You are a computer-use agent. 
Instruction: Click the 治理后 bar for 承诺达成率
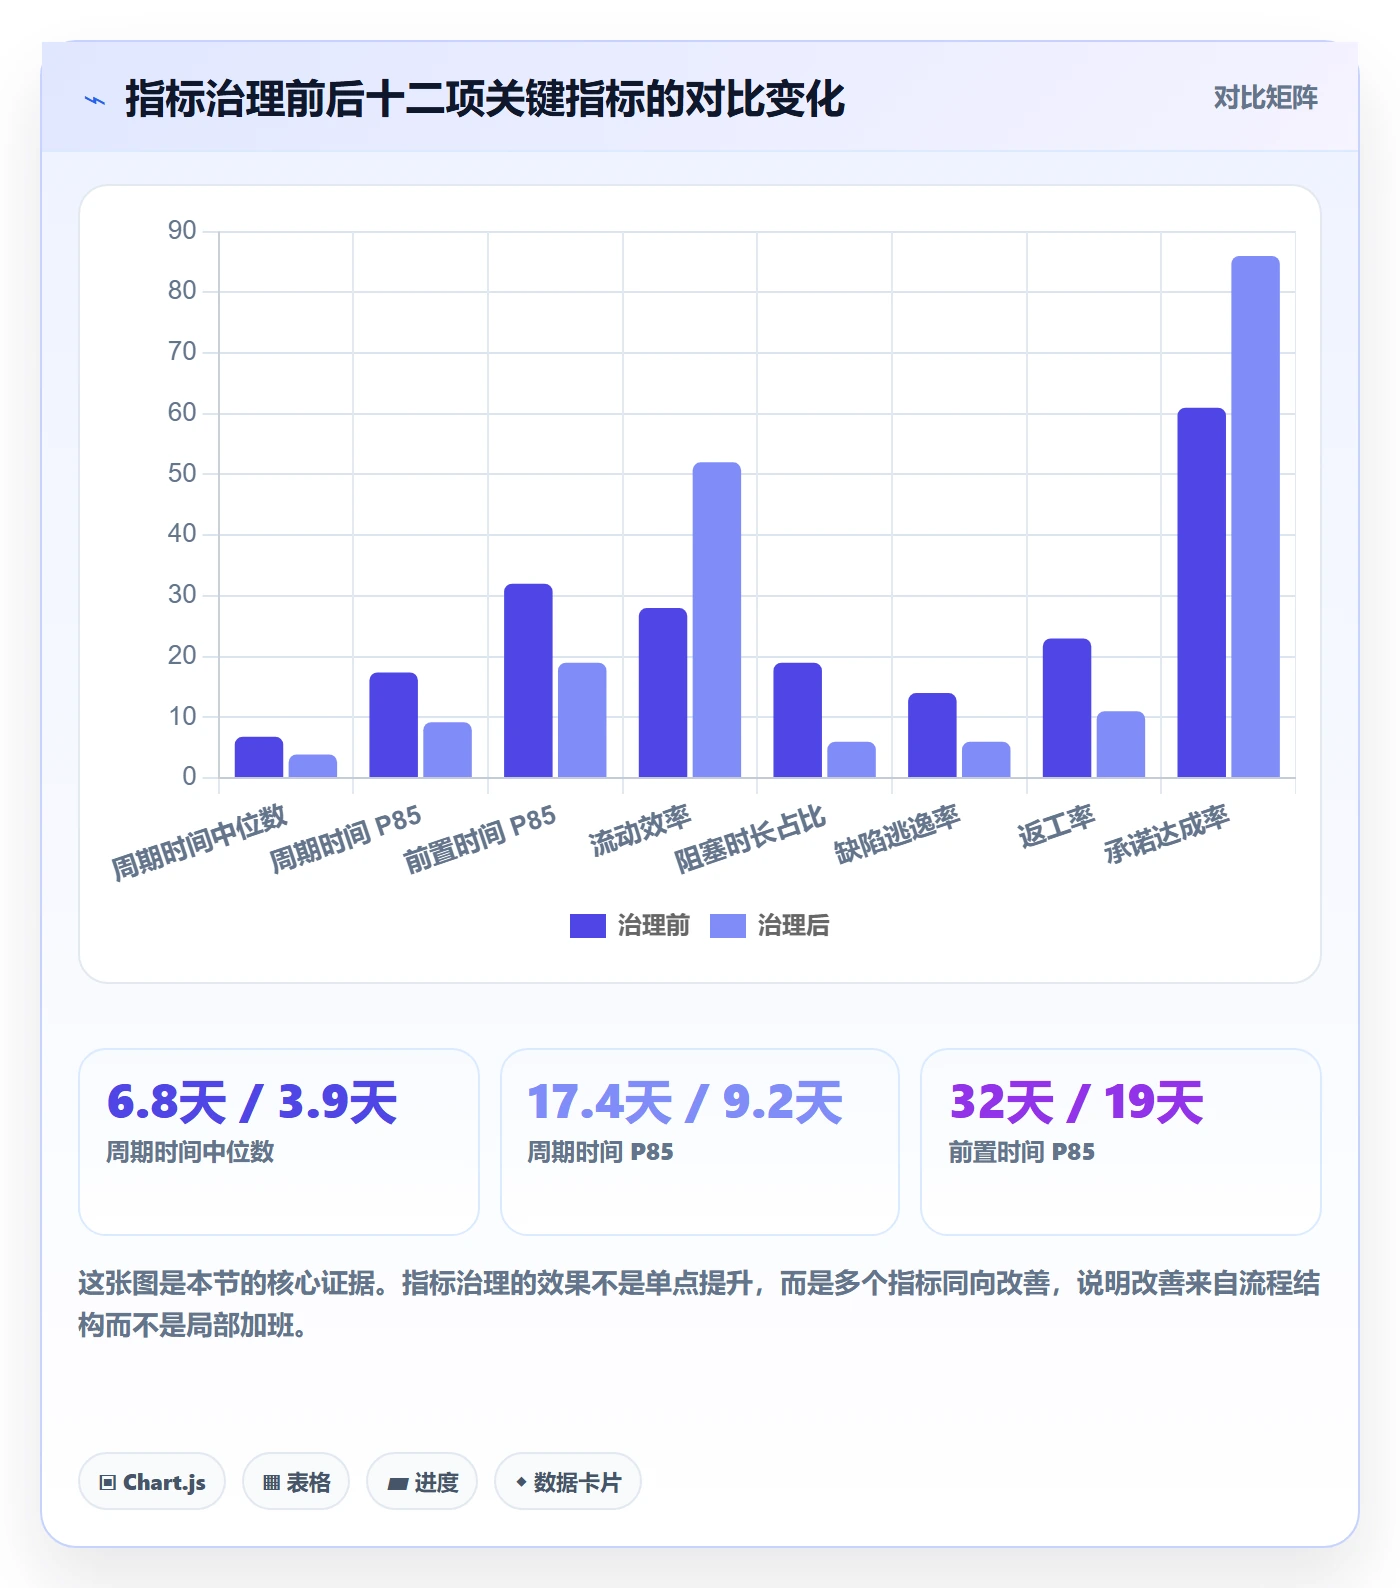(x=1255, y=517)
